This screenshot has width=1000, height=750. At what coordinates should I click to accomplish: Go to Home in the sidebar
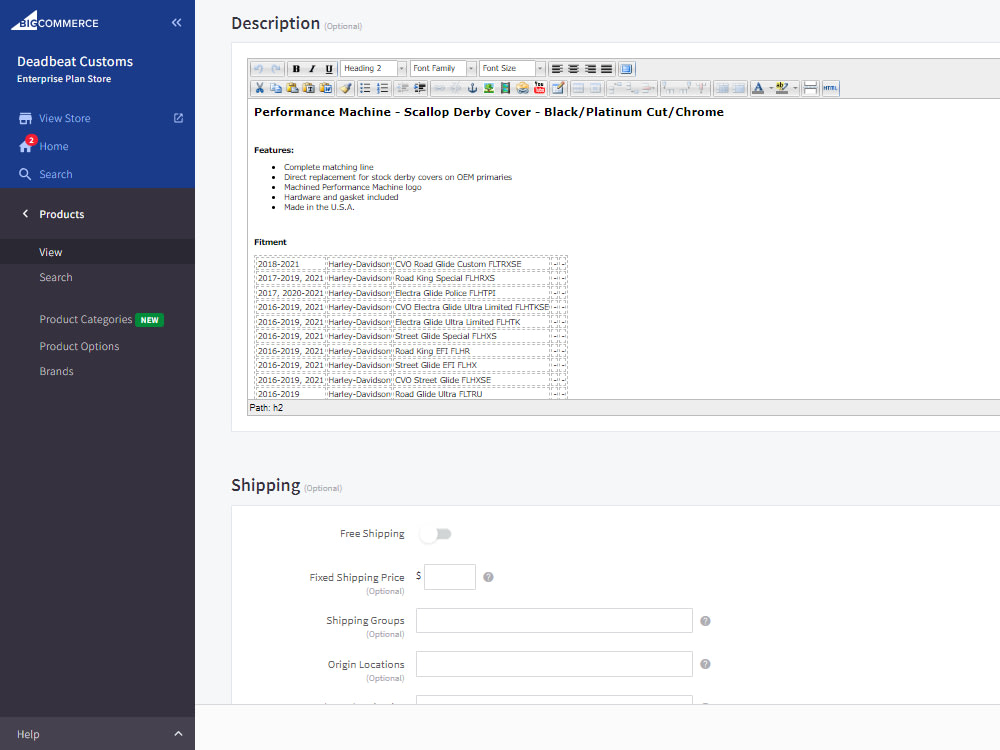tap(54, 146)
